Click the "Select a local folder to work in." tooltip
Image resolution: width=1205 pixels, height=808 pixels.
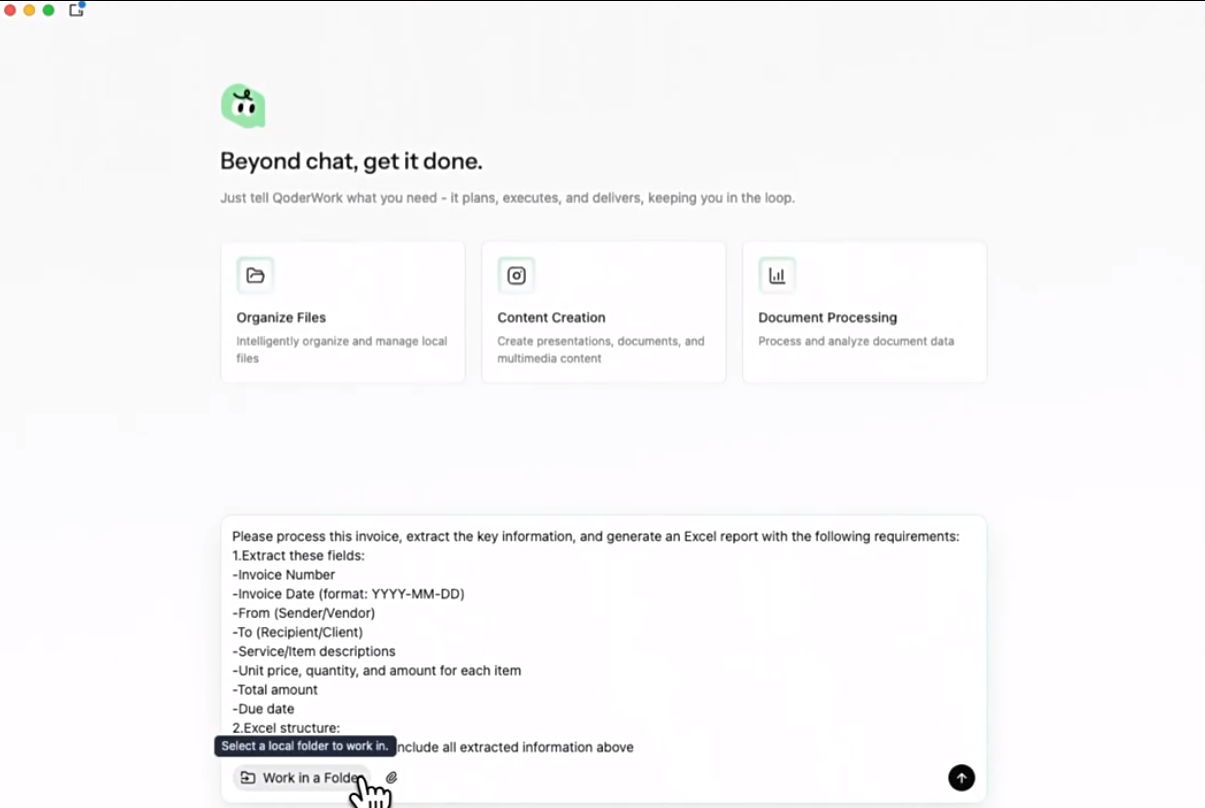[305, 746]
